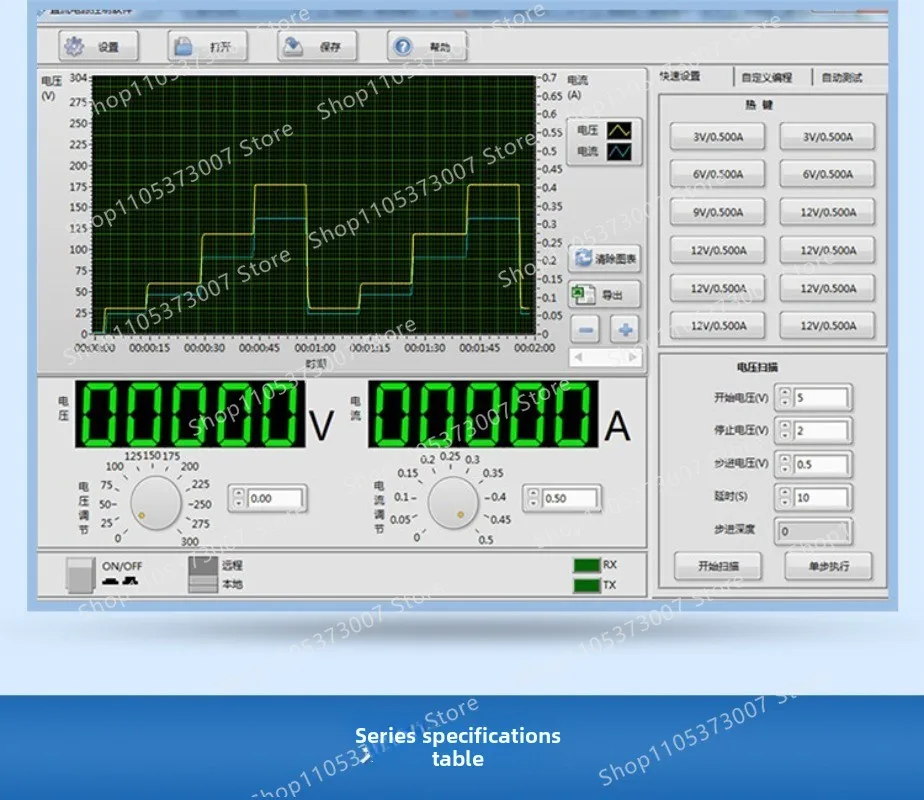Click the minus zoom-out chart button
Image resolution: width=924 pixels, height=800 pixels.
(586, 330)
